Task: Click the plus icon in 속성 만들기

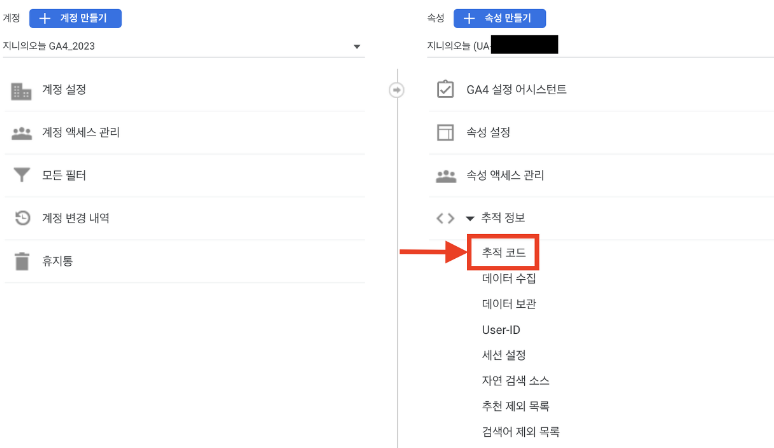Action: click(x=469, y=18)
